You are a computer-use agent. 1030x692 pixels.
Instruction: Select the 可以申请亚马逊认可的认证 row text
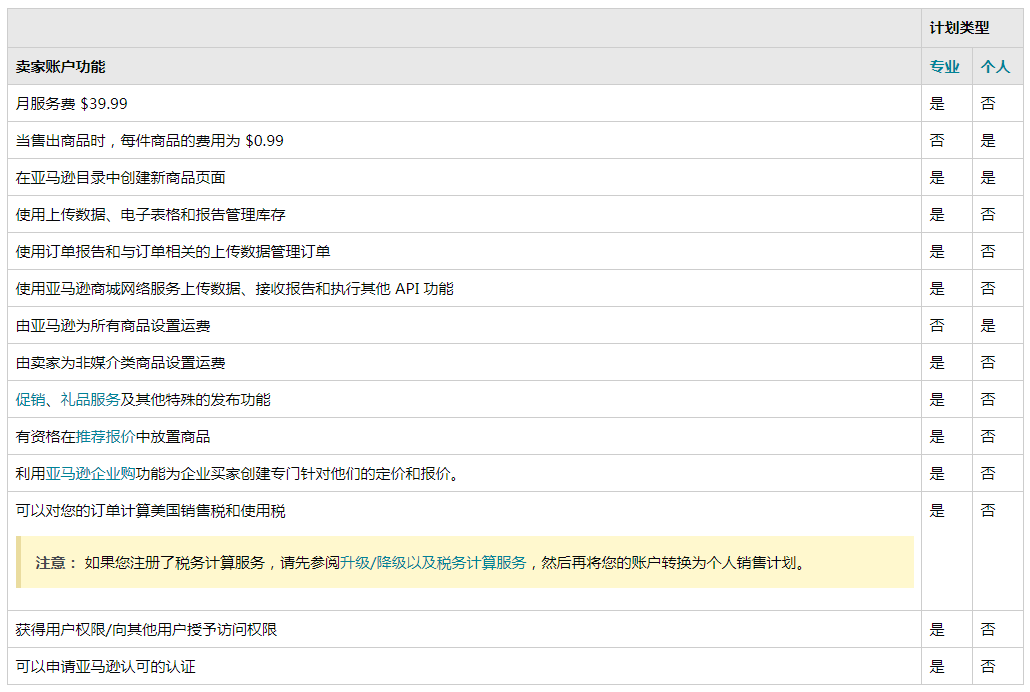106,666
